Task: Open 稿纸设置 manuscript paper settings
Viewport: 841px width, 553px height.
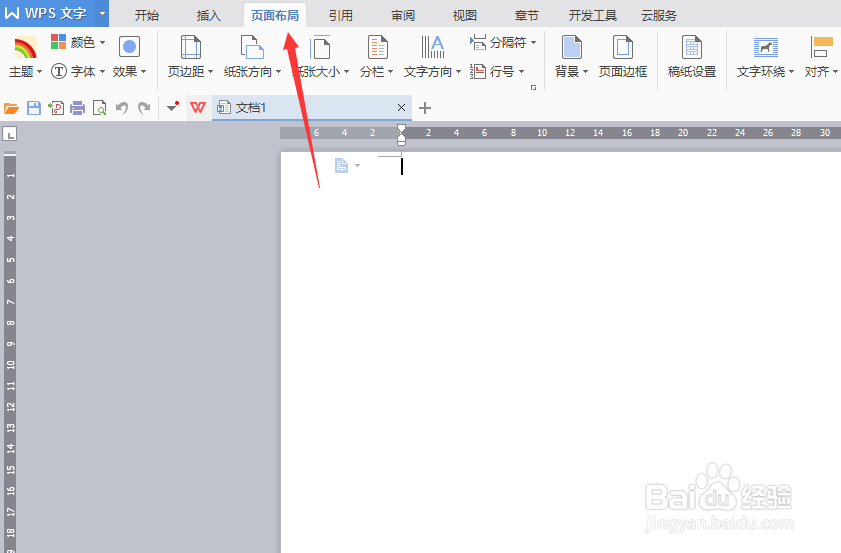Action: coord(692,56)
